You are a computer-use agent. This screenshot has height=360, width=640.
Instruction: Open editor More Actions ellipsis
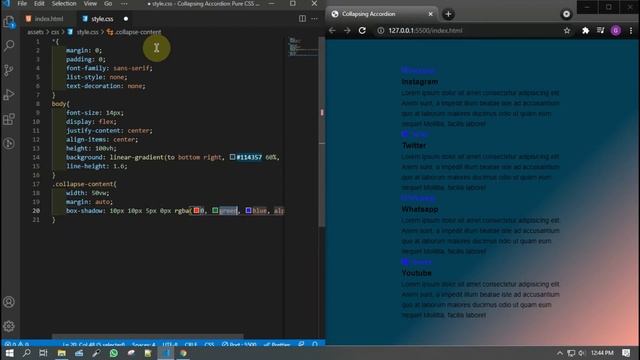tap(314, 19)
